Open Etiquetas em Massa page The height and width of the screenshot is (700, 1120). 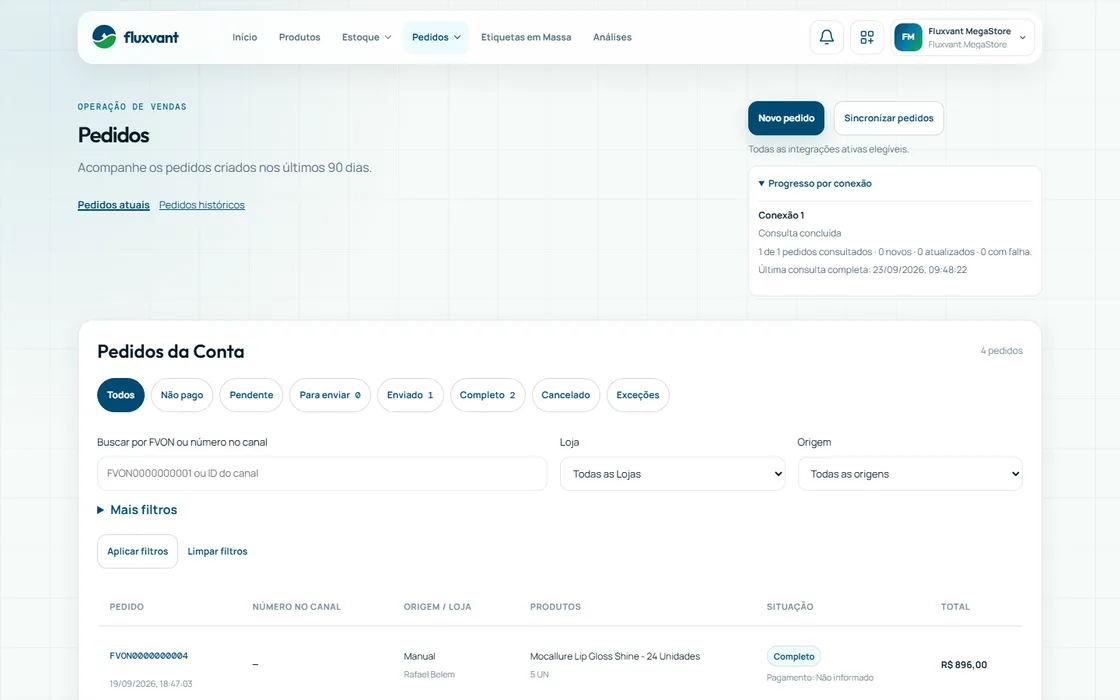coord(526,37)
